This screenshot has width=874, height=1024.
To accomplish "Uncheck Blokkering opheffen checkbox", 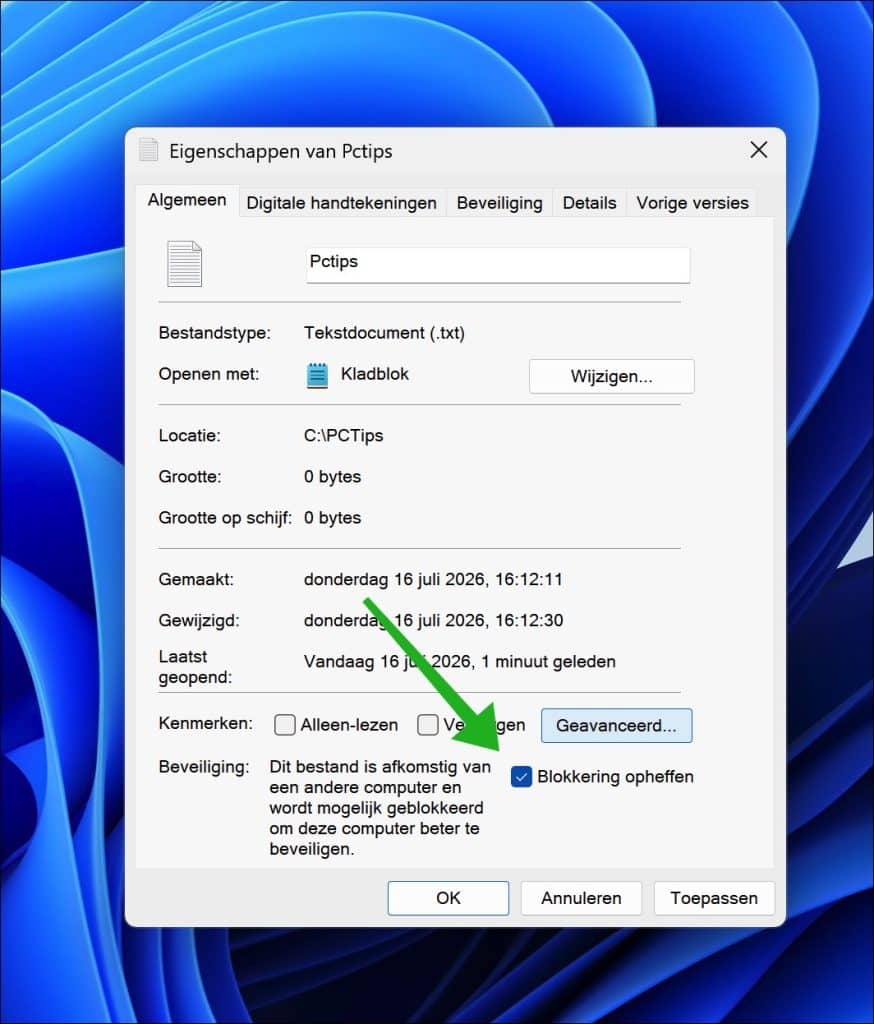I will pos(521,777).
